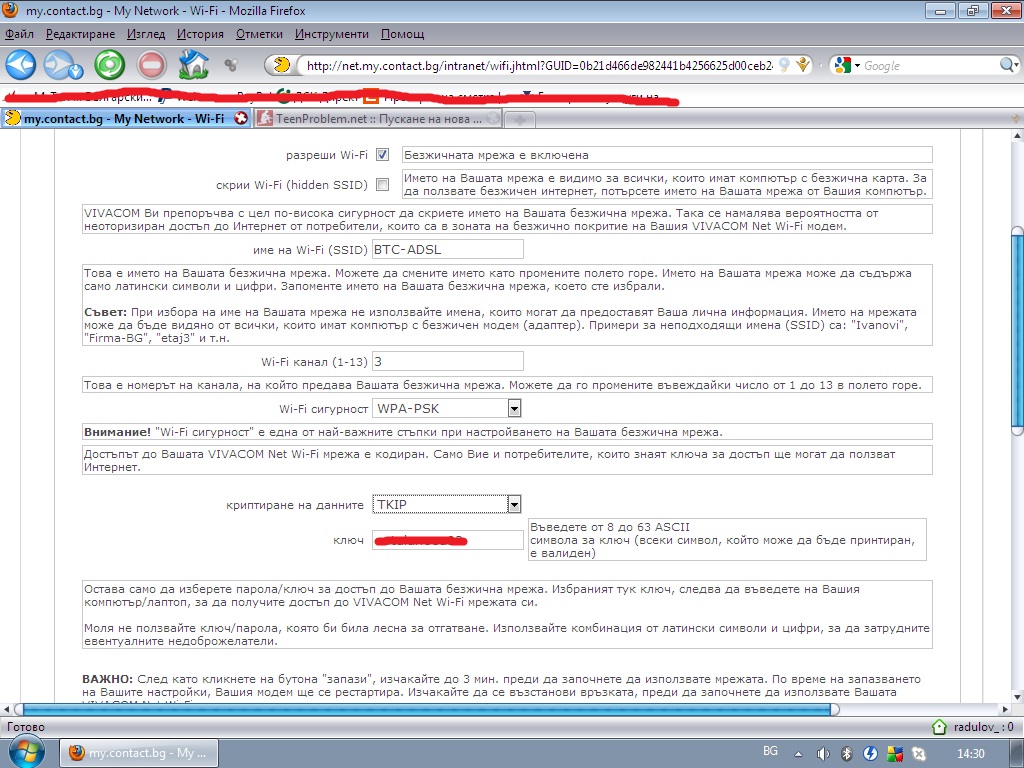Click the BG language indicator
This screenshot has width=1024, height=768.
[770, 751]
